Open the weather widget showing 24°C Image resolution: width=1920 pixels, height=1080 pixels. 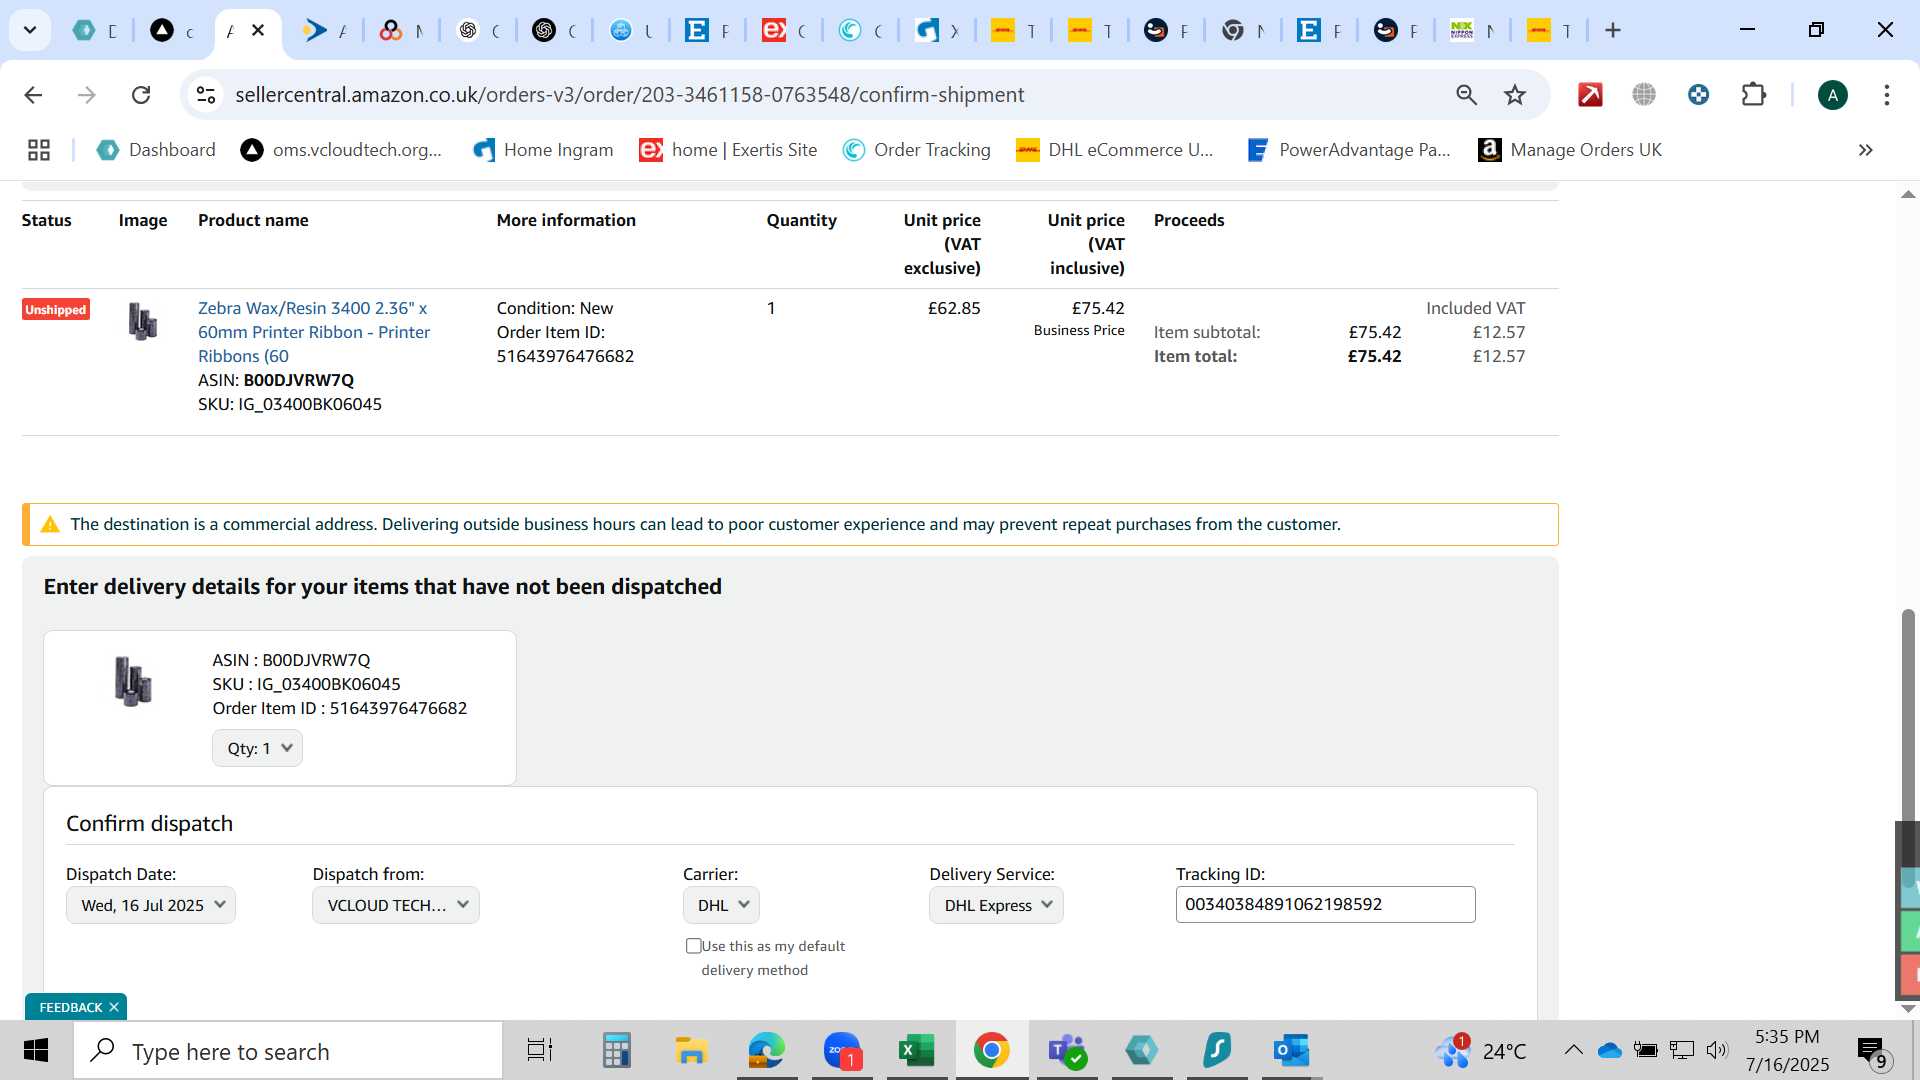(x=1481, y=1051)
